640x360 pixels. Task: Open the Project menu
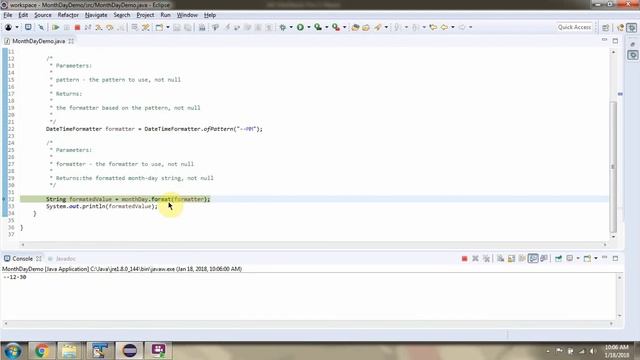(x=145, y=15)
